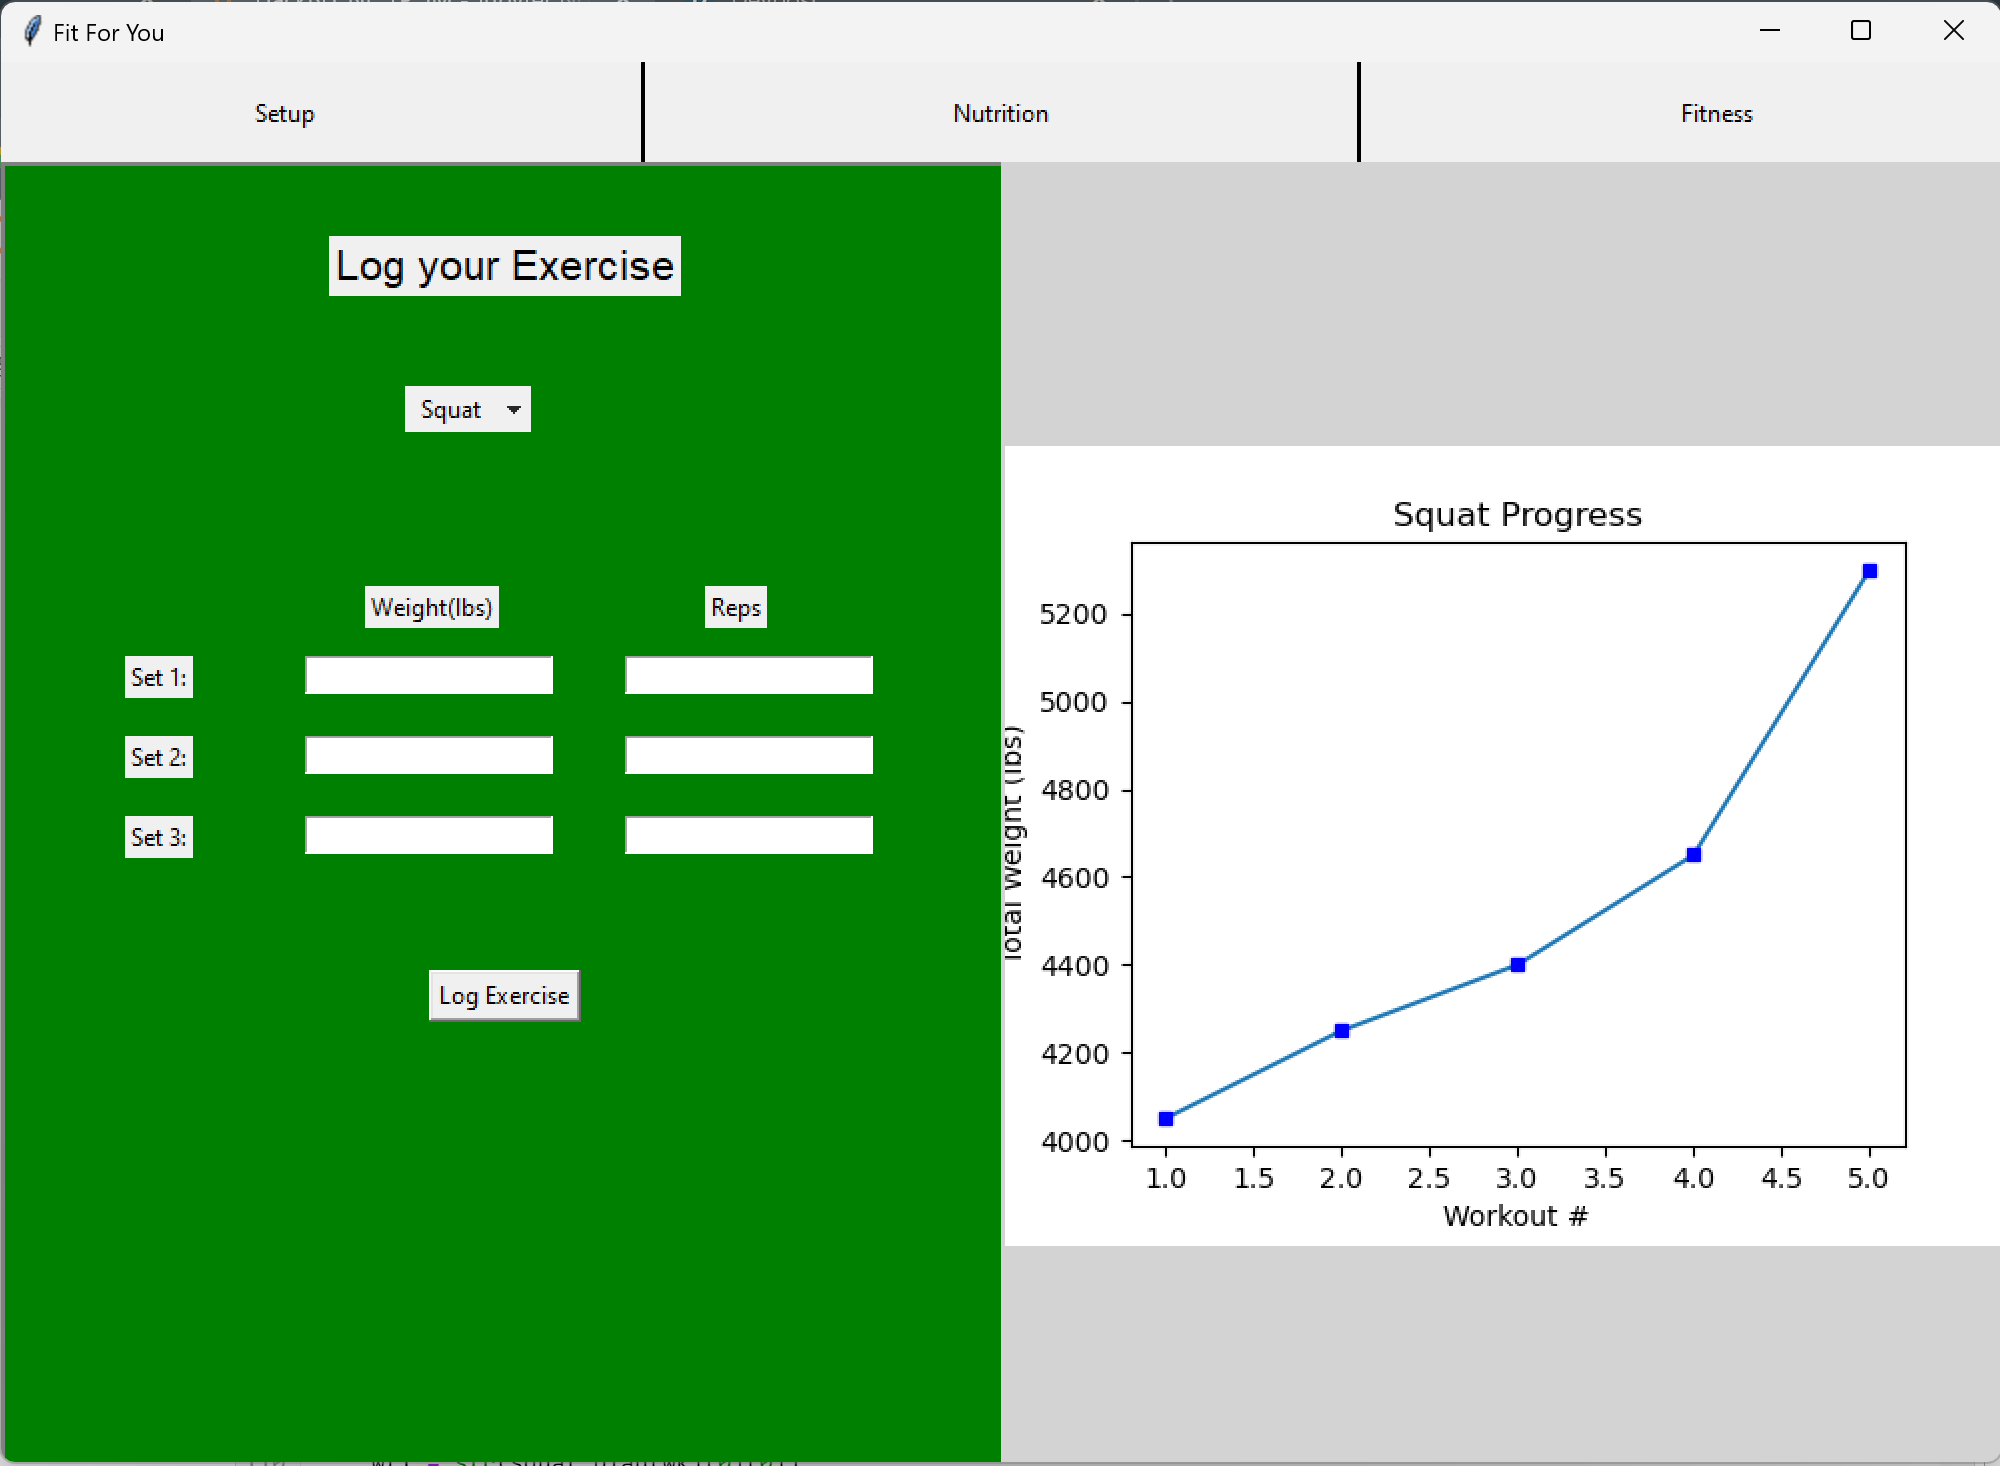Focus the Set 2 weight field
Screen dimensions: 2000x1466
429,756
